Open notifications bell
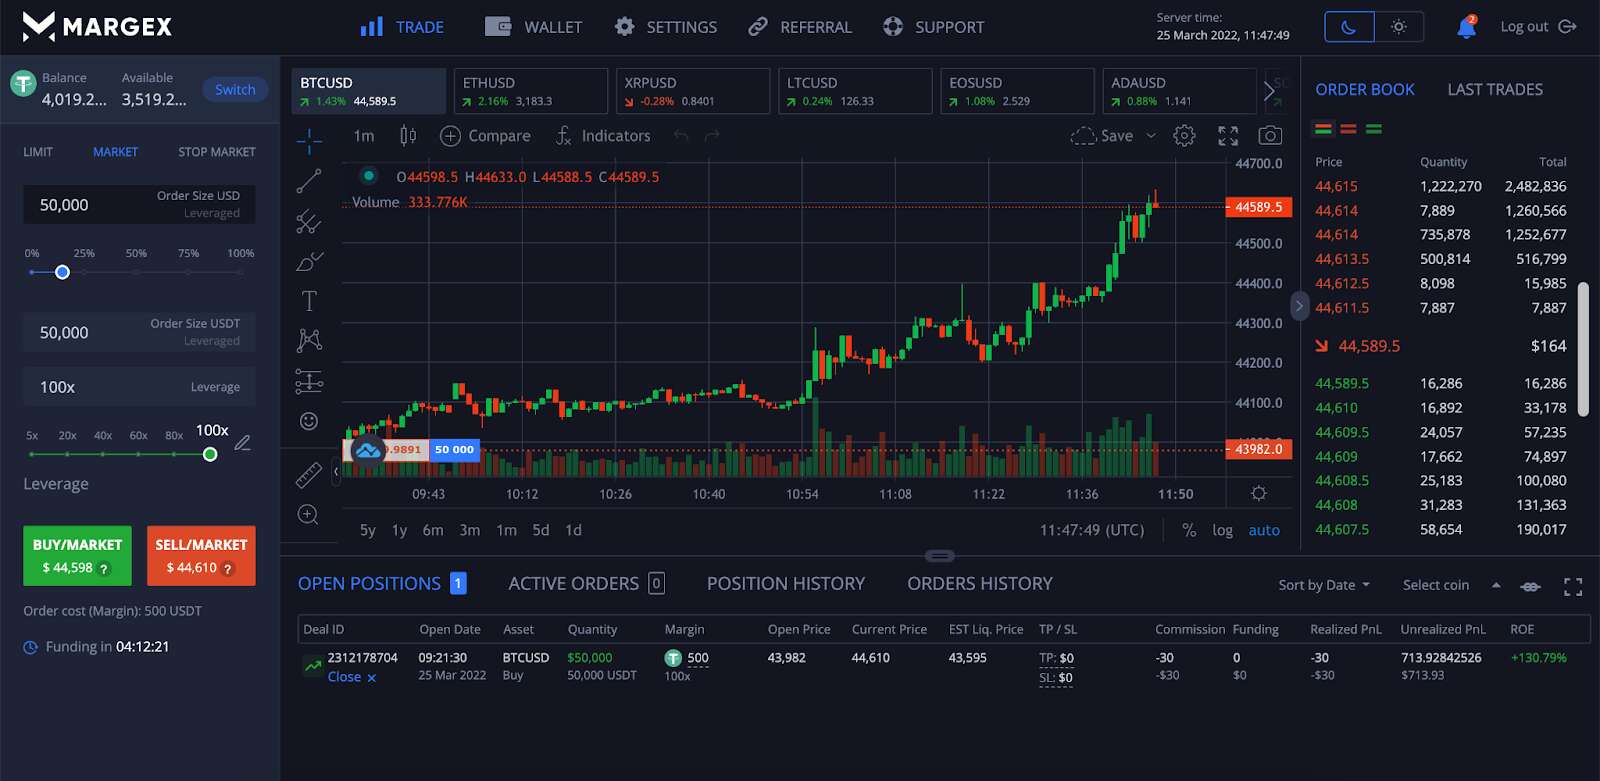Image resolution: width=1600 pixels, height=781 pixels. 1466,27
